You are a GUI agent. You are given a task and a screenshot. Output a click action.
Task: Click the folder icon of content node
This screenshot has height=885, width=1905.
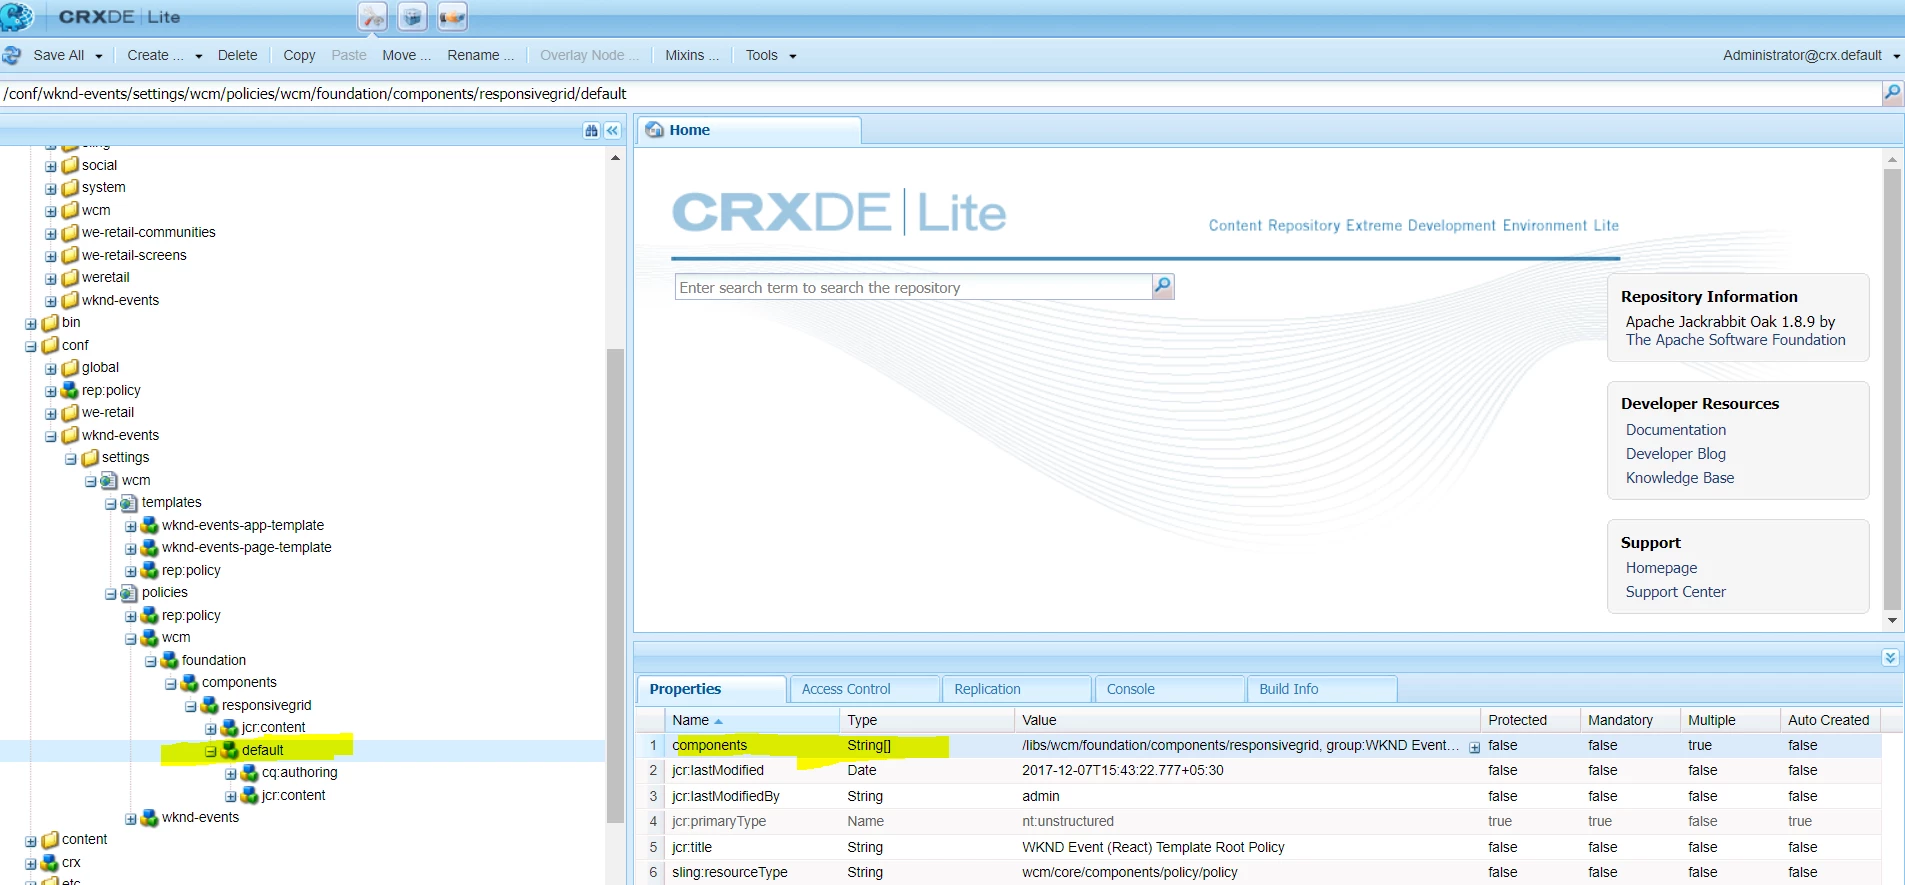coord(50,840)
